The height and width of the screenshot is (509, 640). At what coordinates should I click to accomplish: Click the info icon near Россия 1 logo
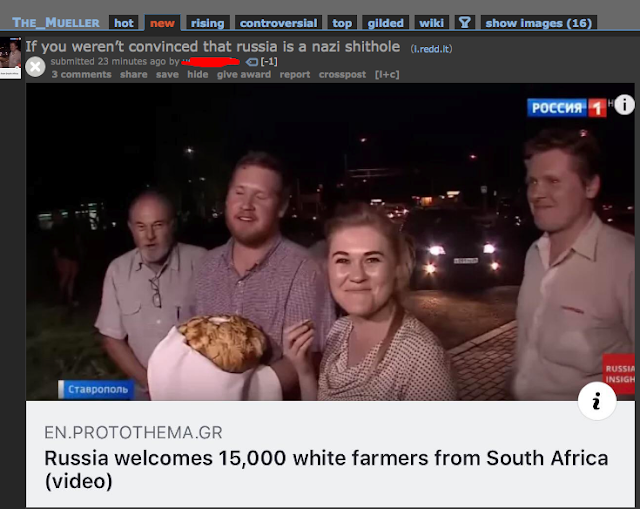point(624,105)
